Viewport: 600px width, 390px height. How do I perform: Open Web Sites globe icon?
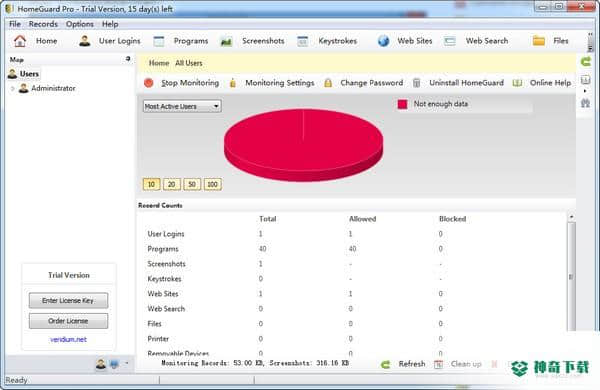coord(383,41)
